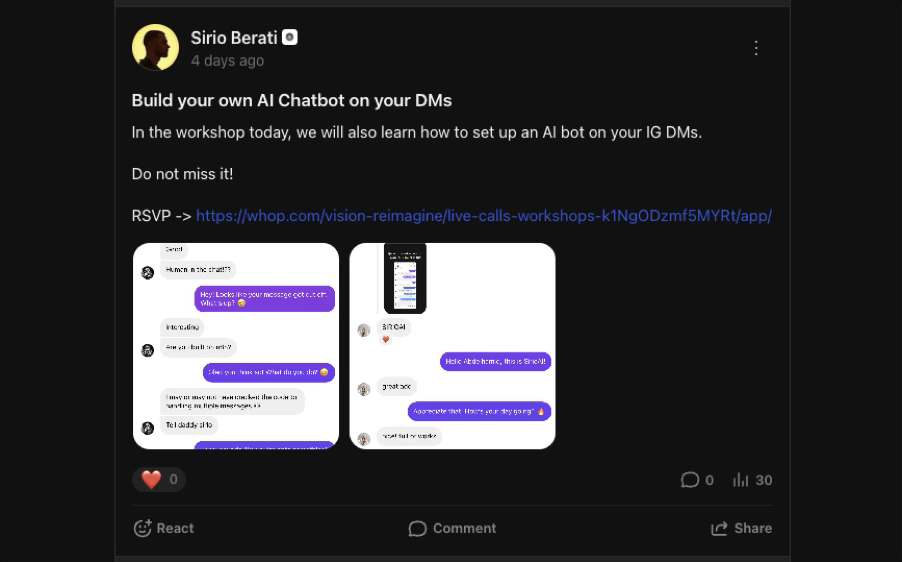Click the Comment speech bubble icon

tap(418, 528)
